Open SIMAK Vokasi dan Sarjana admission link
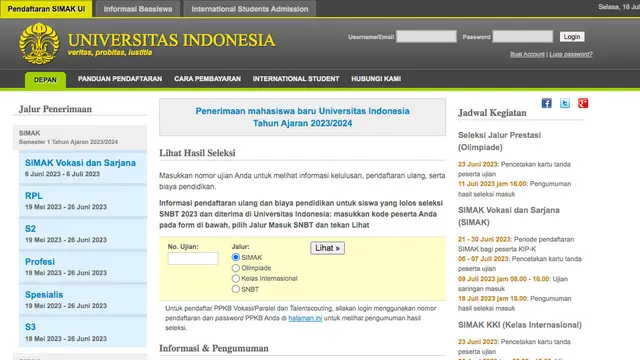Viewport: 640px width, 360px height. 80,163
